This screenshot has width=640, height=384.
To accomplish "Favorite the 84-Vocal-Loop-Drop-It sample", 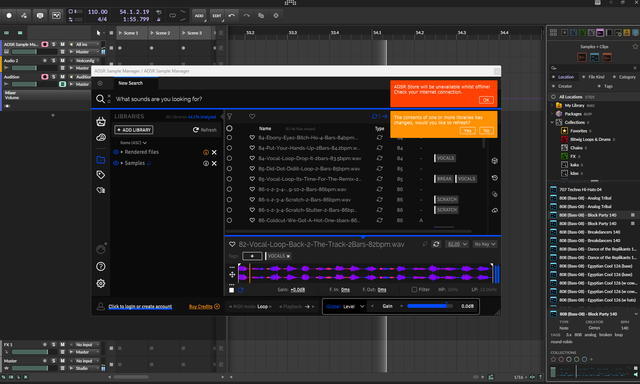I will (252, 158).
